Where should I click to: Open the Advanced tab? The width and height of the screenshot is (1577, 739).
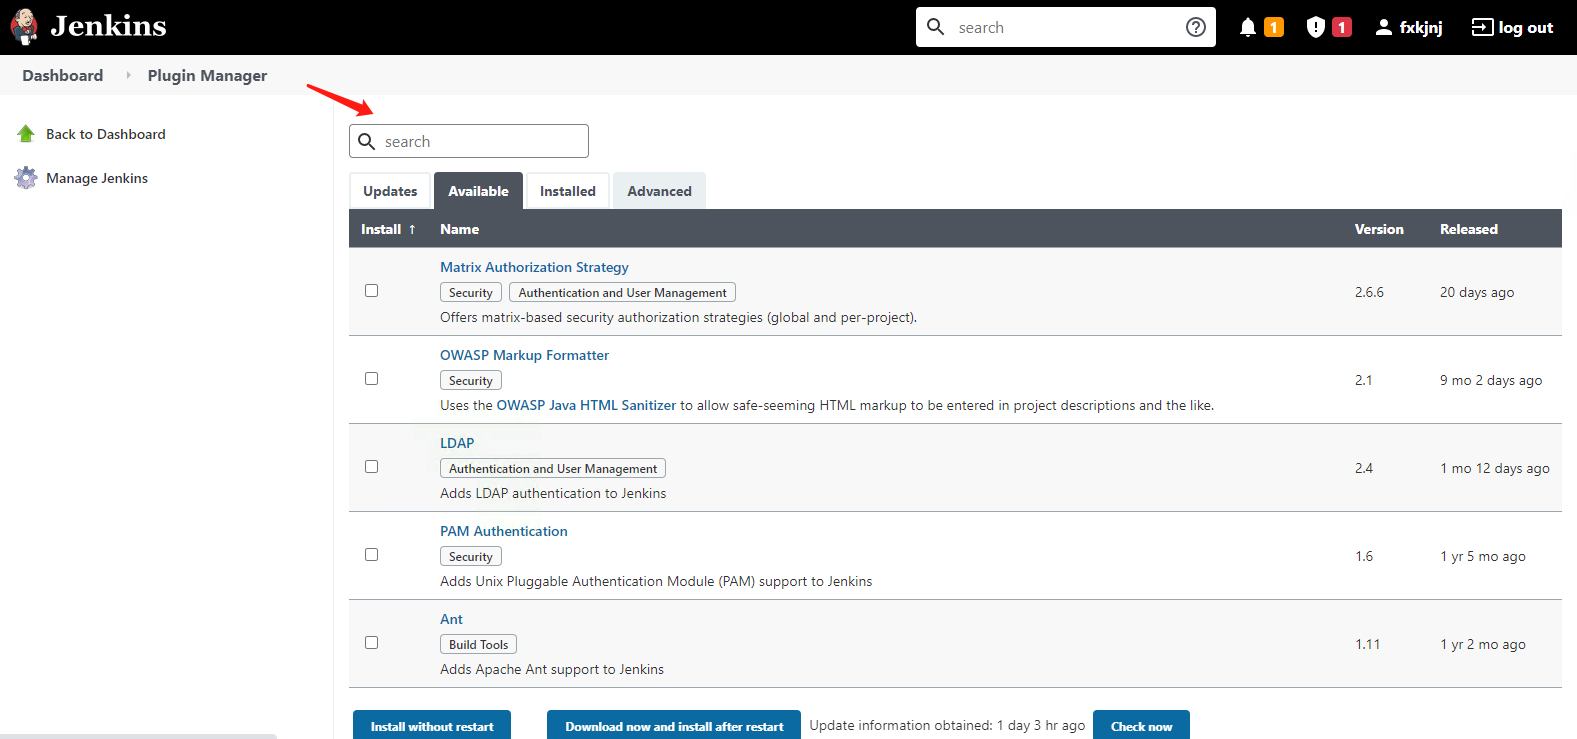click(659, 191)
